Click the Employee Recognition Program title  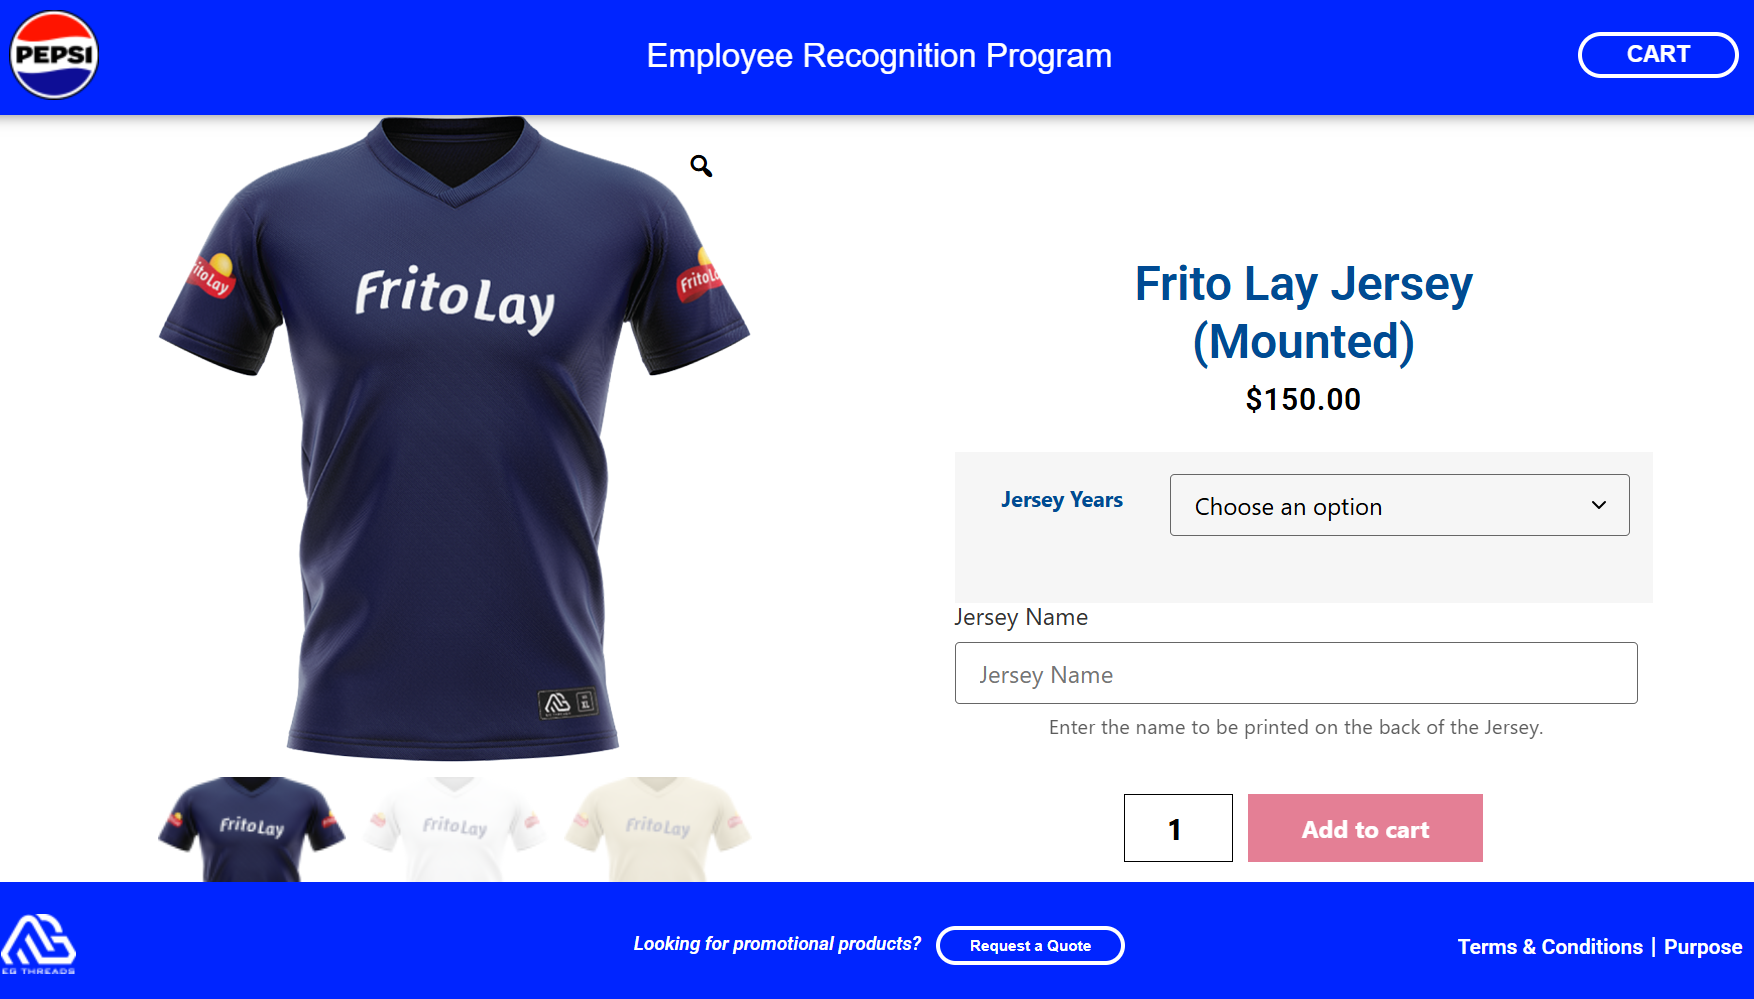point(879,56)
